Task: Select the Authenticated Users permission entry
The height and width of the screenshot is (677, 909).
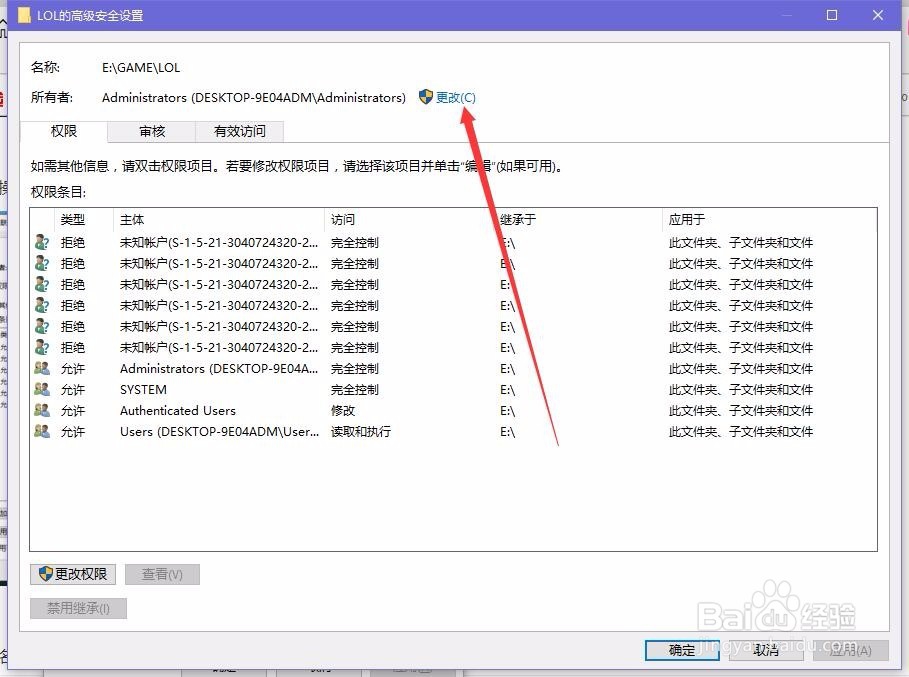Action: pos(453,410)
